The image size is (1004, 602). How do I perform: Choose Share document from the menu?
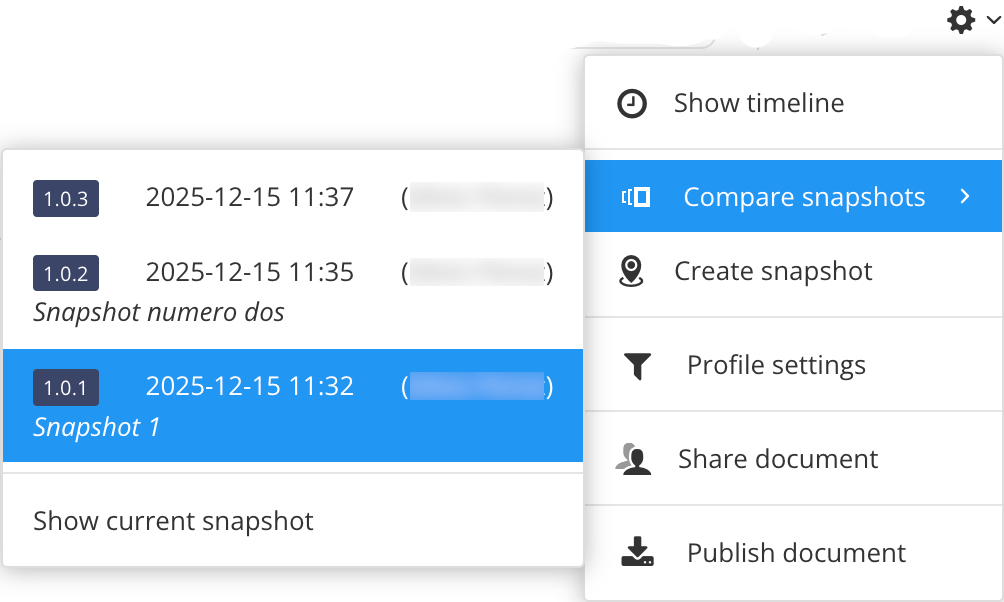[x=778, y=458]
